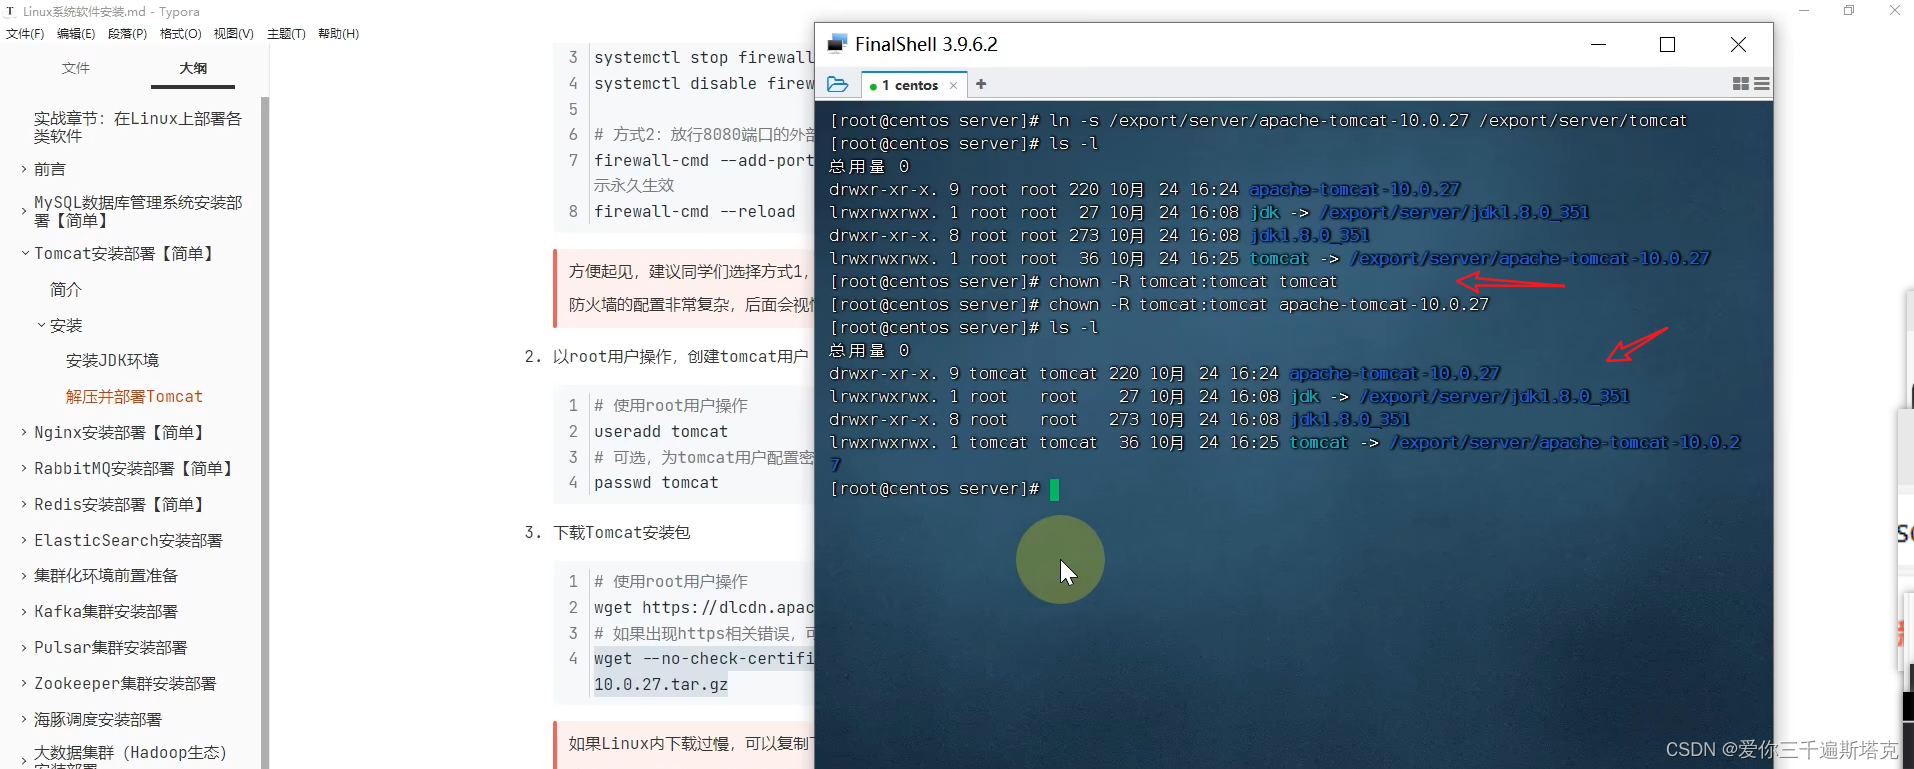Switch sidebar to 大纲 tab
The width and height of the screenshot is (1914, 769).
(193, 68)
